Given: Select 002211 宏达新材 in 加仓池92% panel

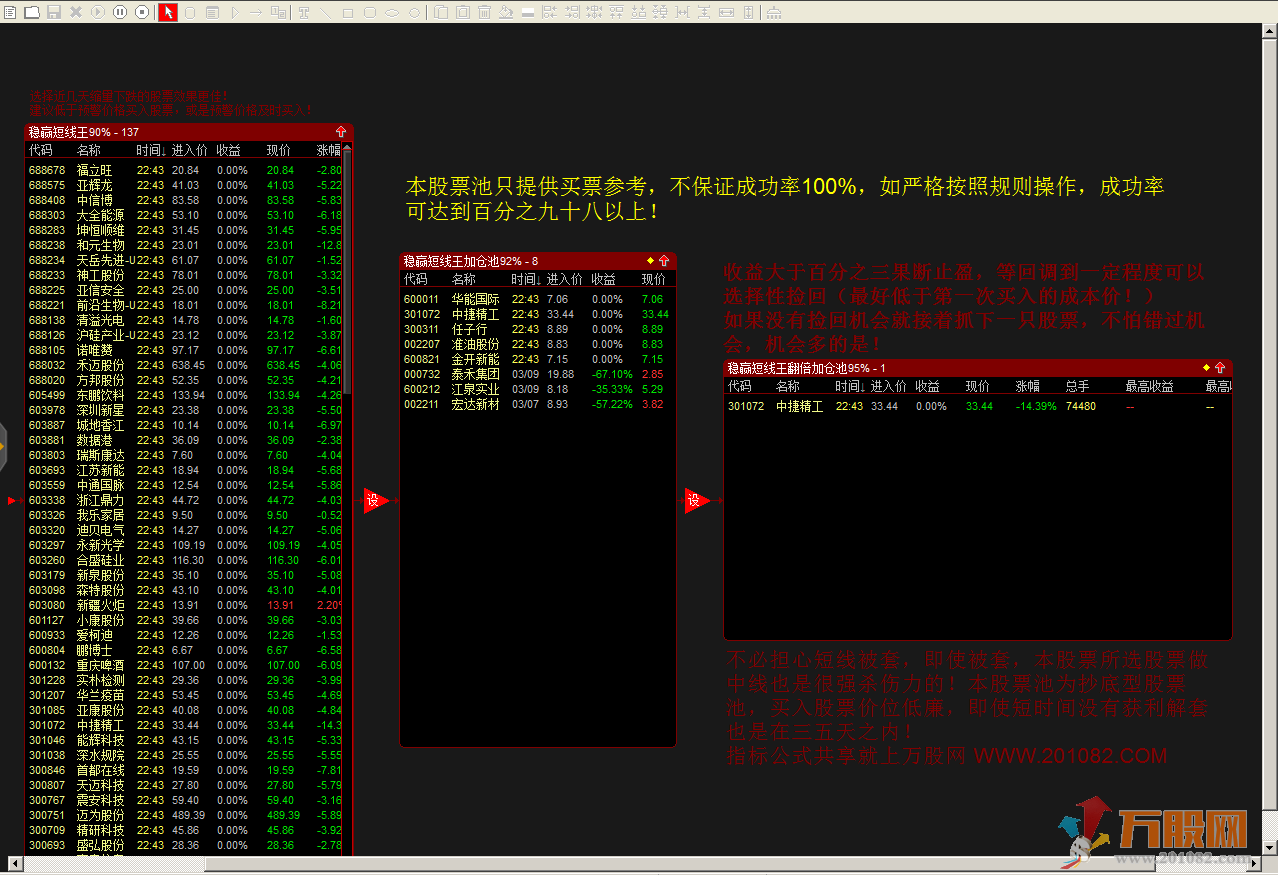Looking at the screenshot, I should click(537, 404).
